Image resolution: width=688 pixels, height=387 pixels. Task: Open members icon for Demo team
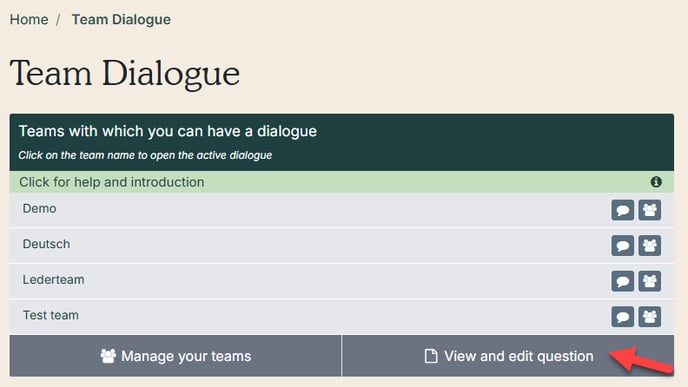click(650, 210)
